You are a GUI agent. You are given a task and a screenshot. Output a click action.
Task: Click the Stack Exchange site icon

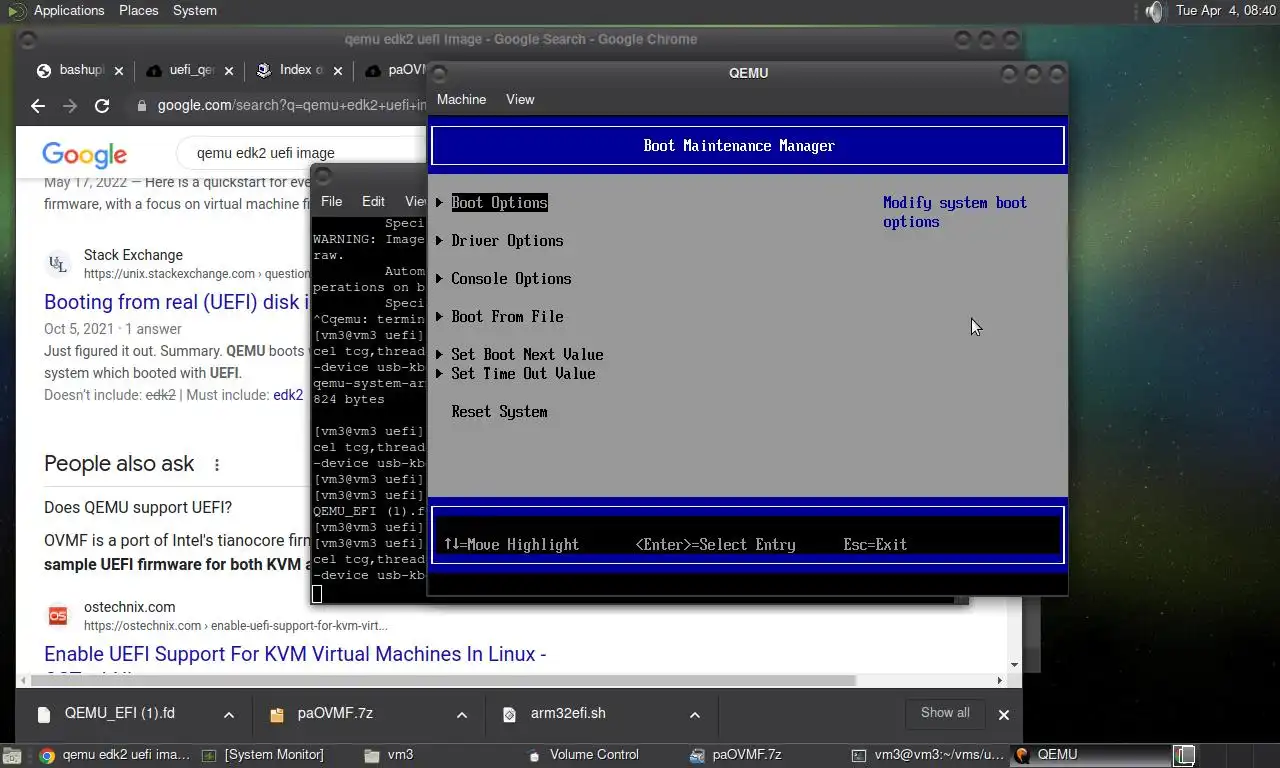[58, 264]
